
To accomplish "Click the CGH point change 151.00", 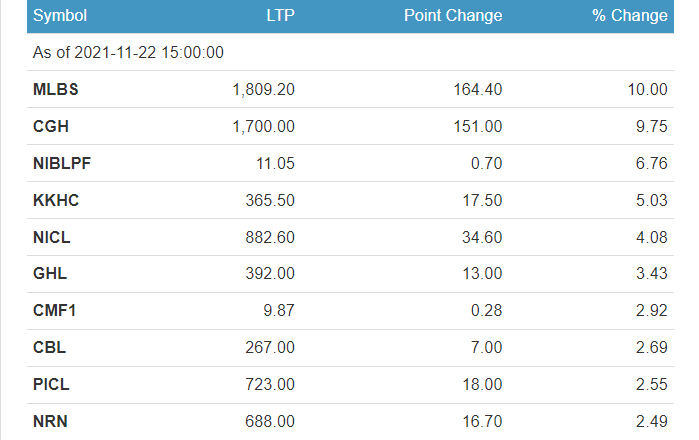I will pos(477,126).
